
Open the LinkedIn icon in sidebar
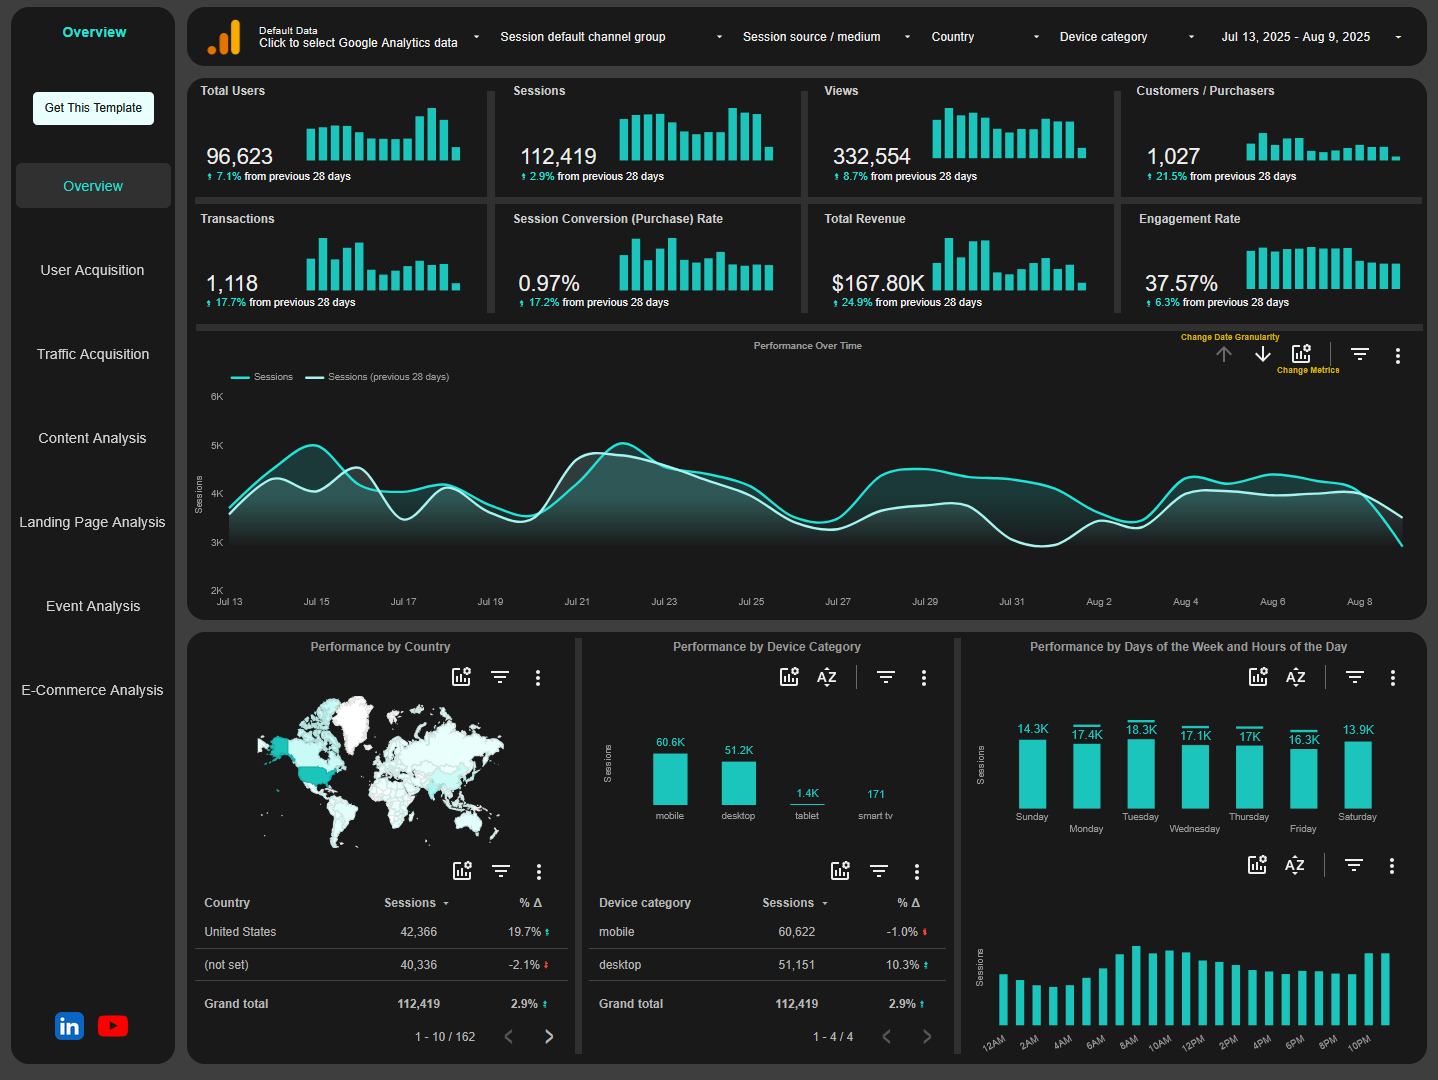click(x=69, y=1026)
